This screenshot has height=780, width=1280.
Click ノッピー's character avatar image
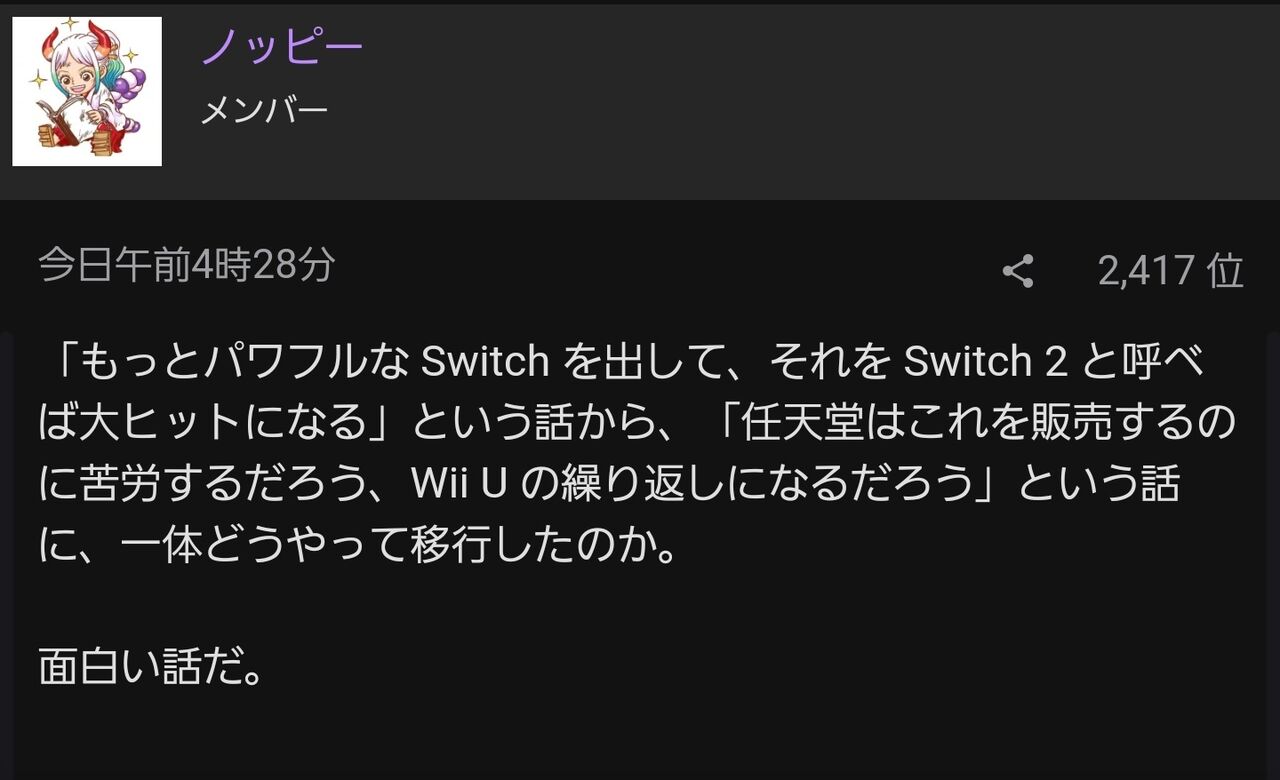pyautogui.click(x=87, y=91)
